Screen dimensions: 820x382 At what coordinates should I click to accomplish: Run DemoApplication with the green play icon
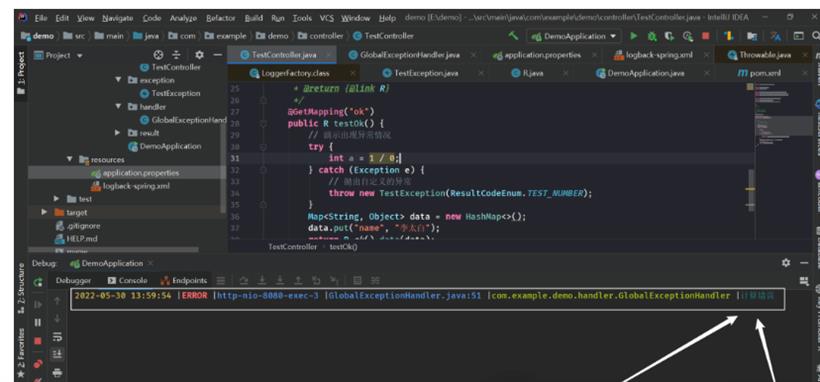pyautogui.click(x=633, y=36)
